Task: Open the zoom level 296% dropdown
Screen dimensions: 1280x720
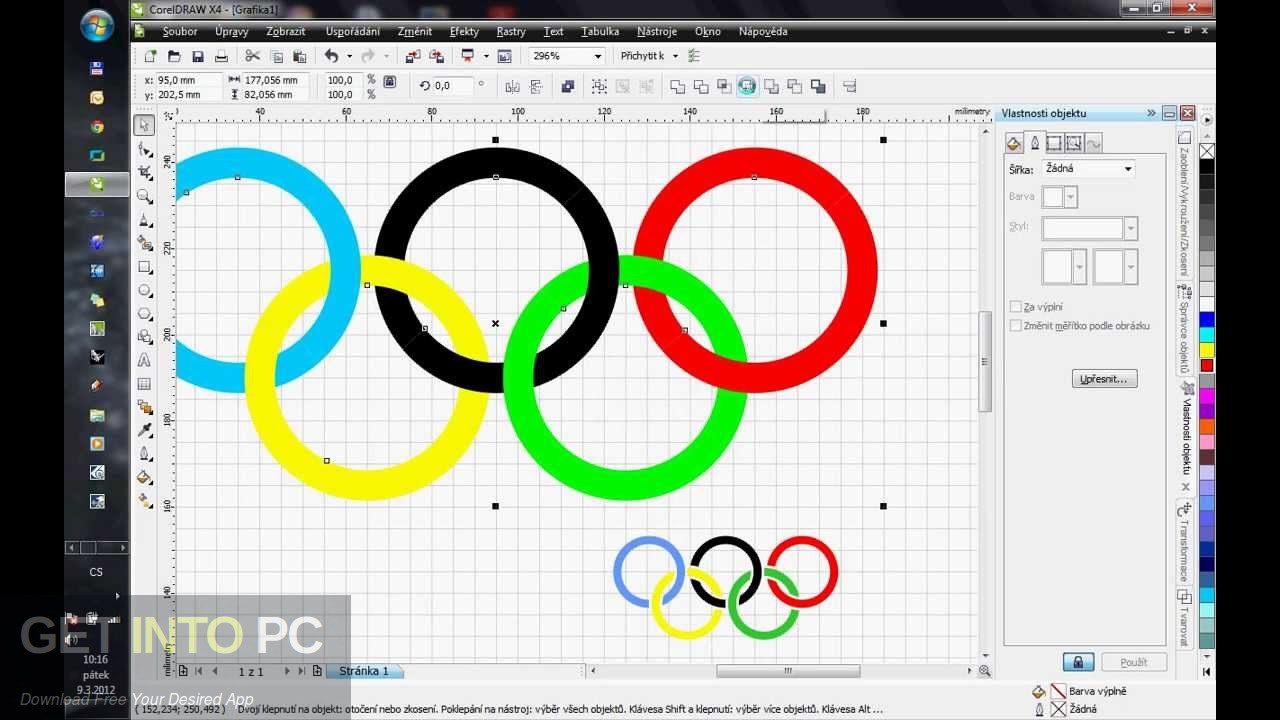Action: click(598, 56)
